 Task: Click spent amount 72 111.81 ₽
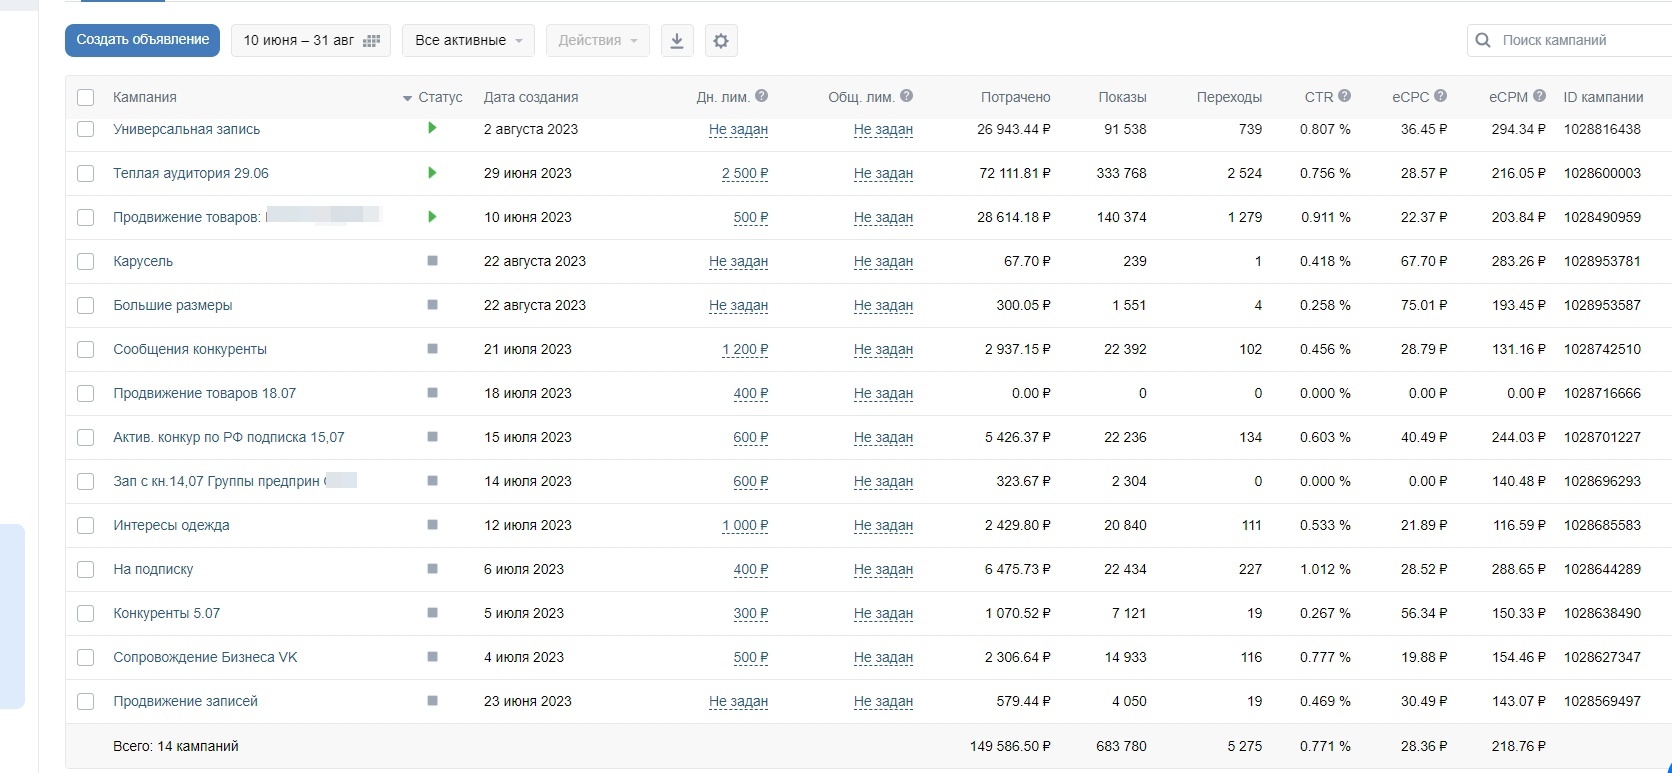tap(1015, 173)
